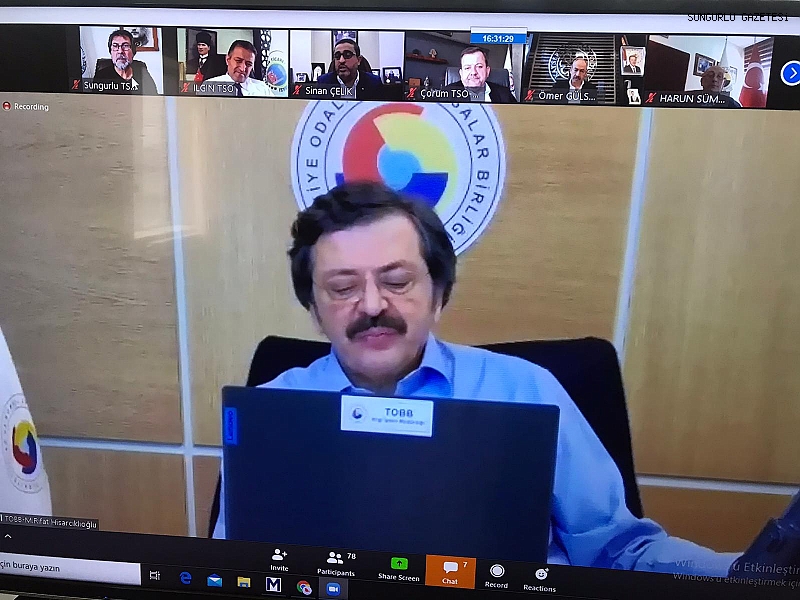
Task: Click muted microphone icon on HARUN SÜM...
Action: coord(651,98)
